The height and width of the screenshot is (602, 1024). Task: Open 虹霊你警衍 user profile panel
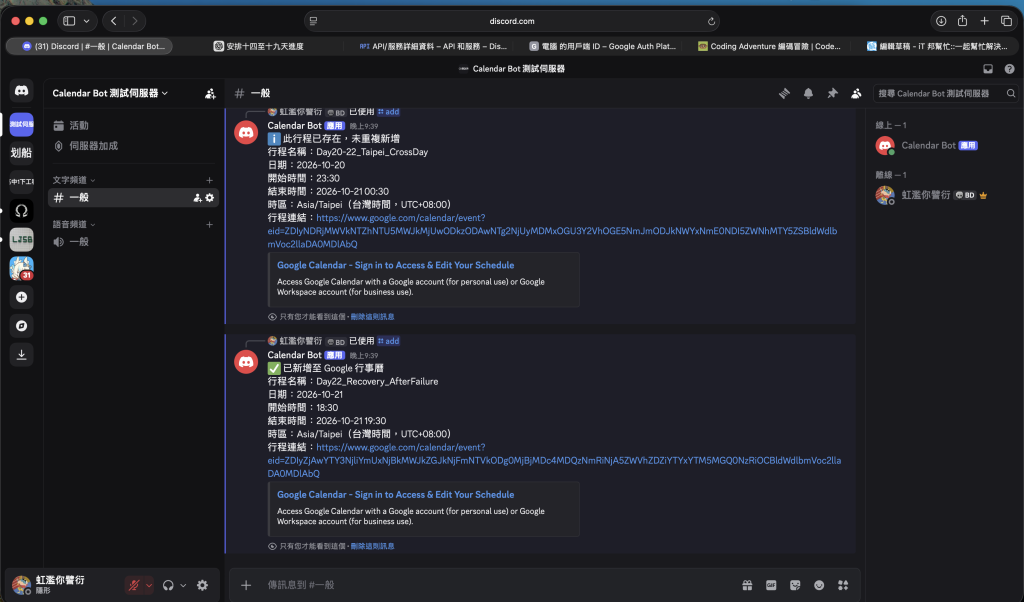click(62, 584)
